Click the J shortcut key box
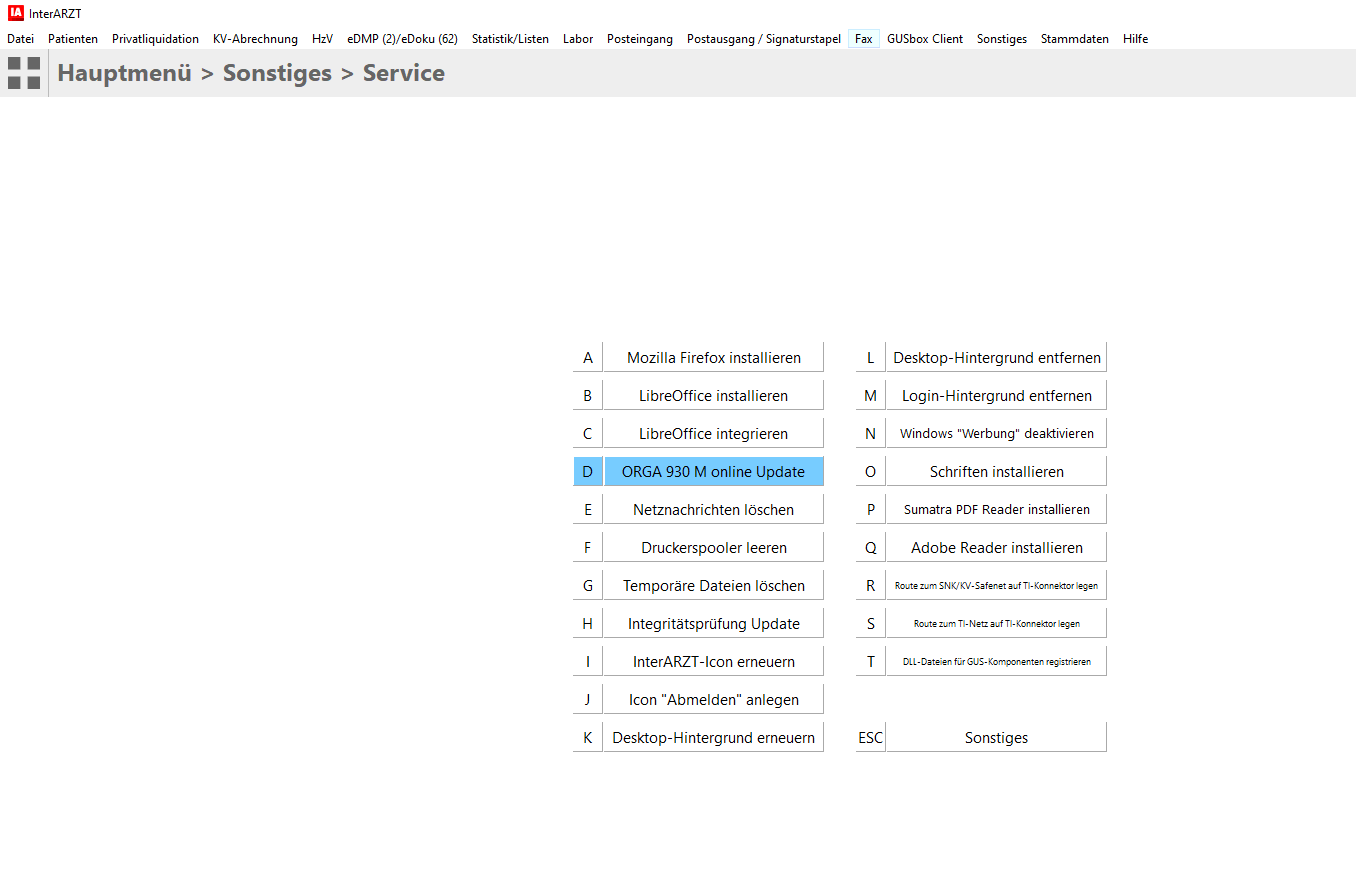 tap(588, 699)
